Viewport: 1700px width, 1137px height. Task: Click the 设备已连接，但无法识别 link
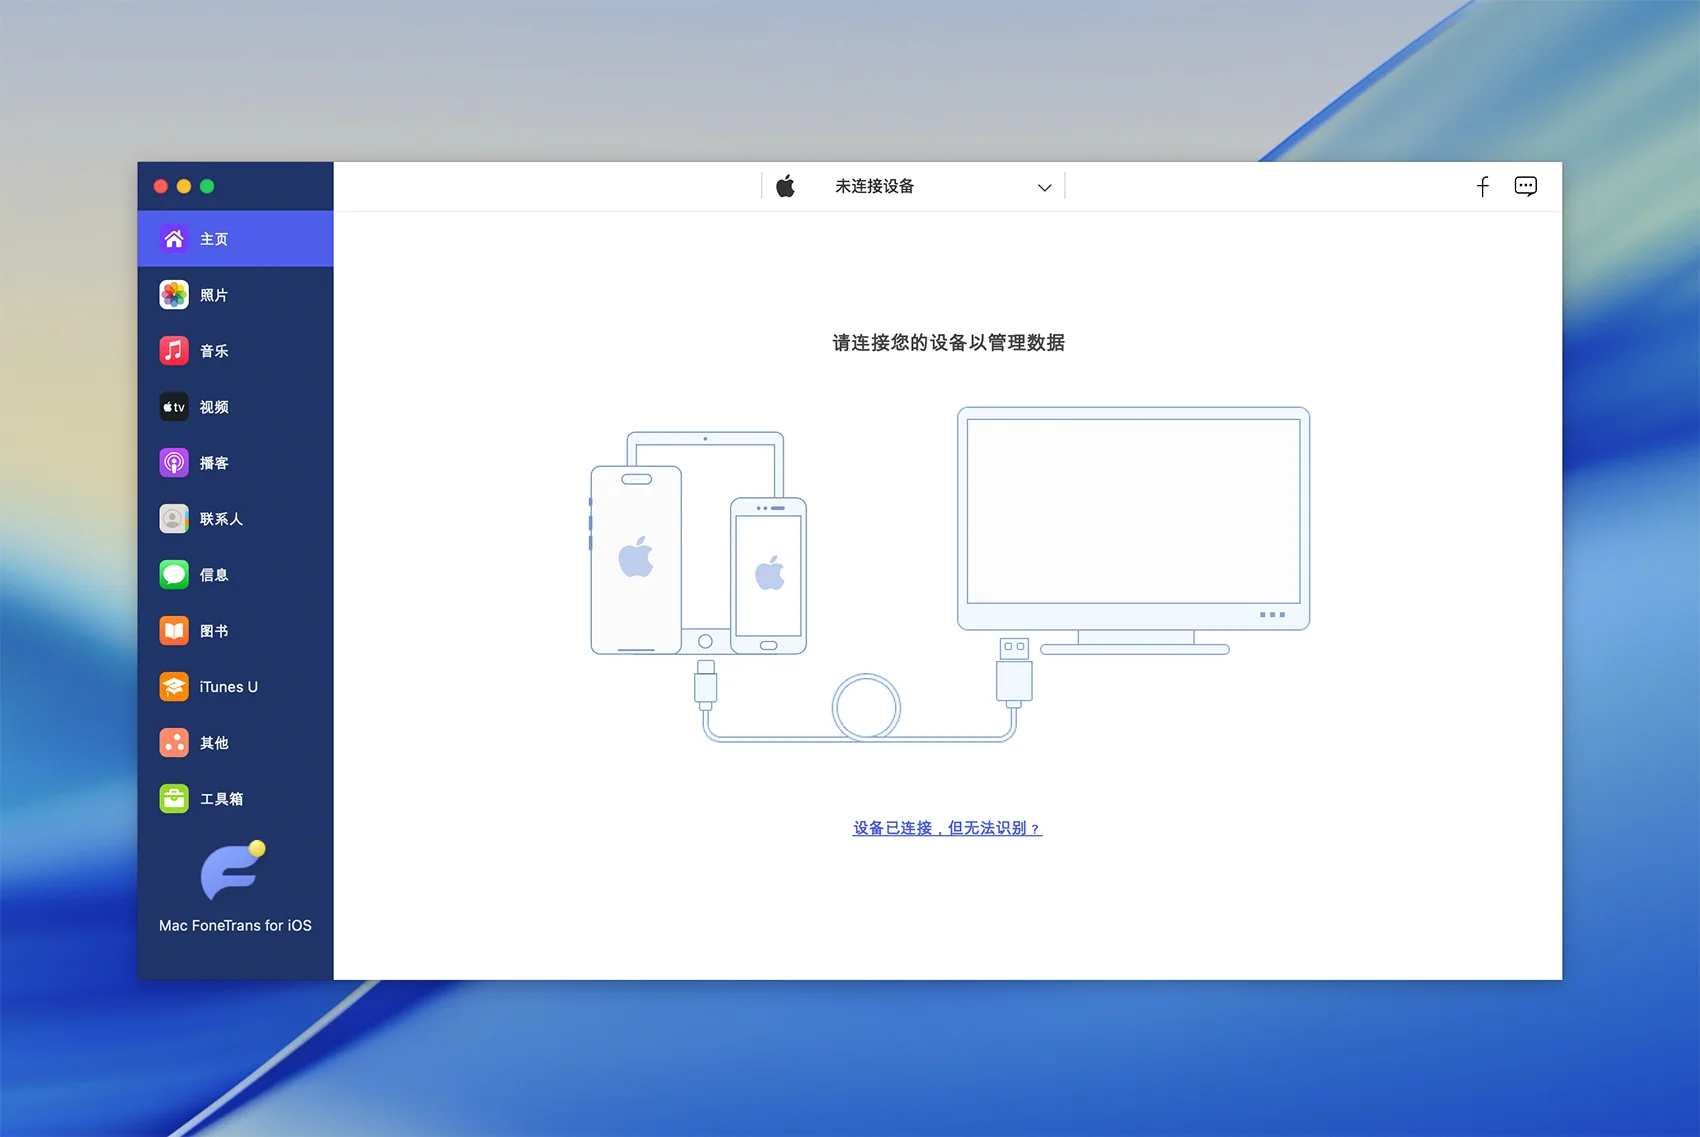coord(947,828)
